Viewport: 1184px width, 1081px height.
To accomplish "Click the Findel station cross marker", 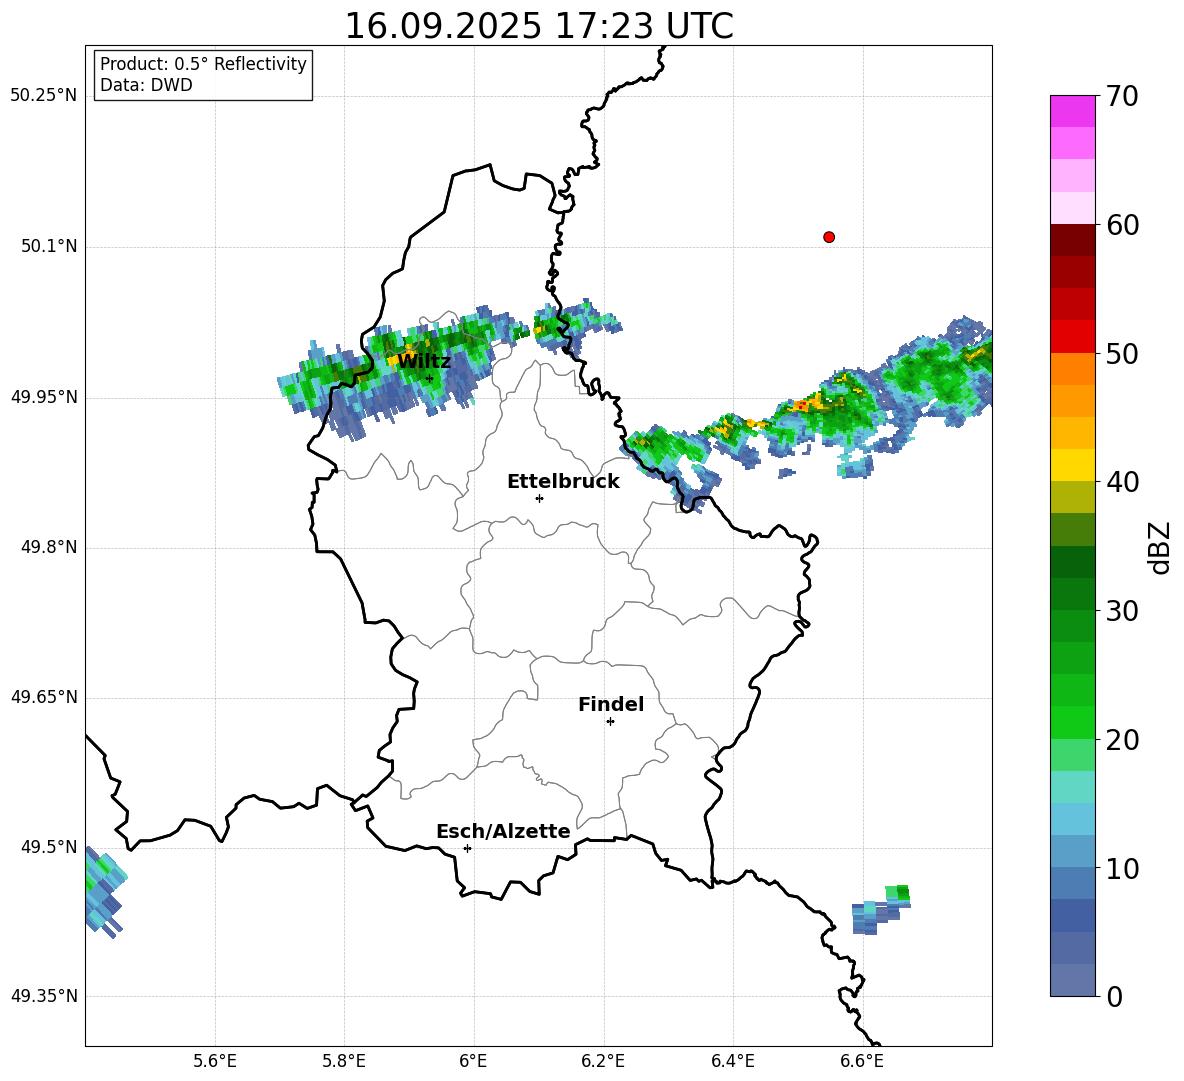I will point(610,722).
